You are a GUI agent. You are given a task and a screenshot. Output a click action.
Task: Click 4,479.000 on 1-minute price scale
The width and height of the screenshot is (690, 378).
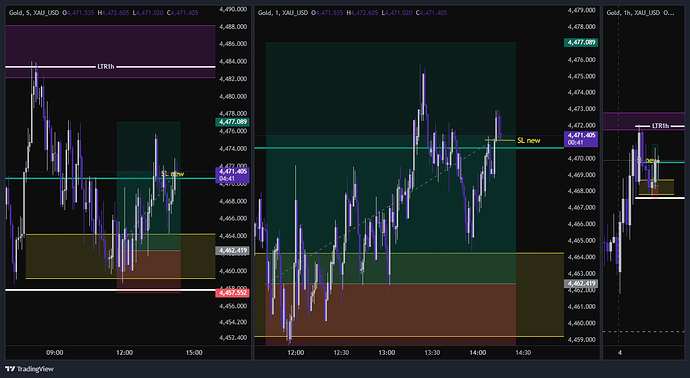coord(581,10)
